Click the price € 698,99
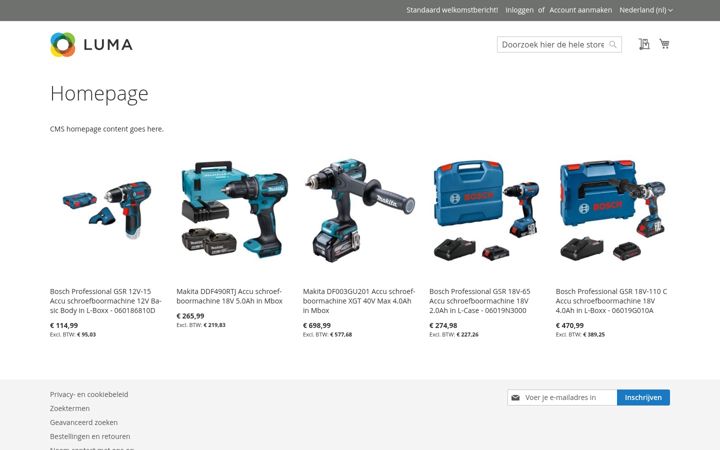This screenshot has height=450, width=720. pos(317,326)
